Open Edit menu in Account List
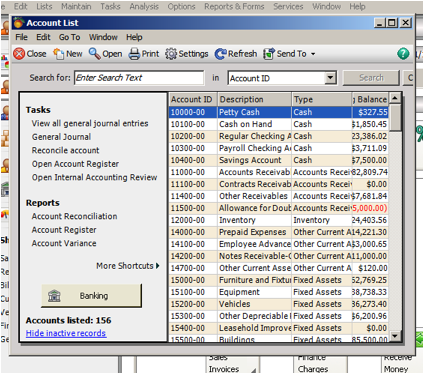 43,37
